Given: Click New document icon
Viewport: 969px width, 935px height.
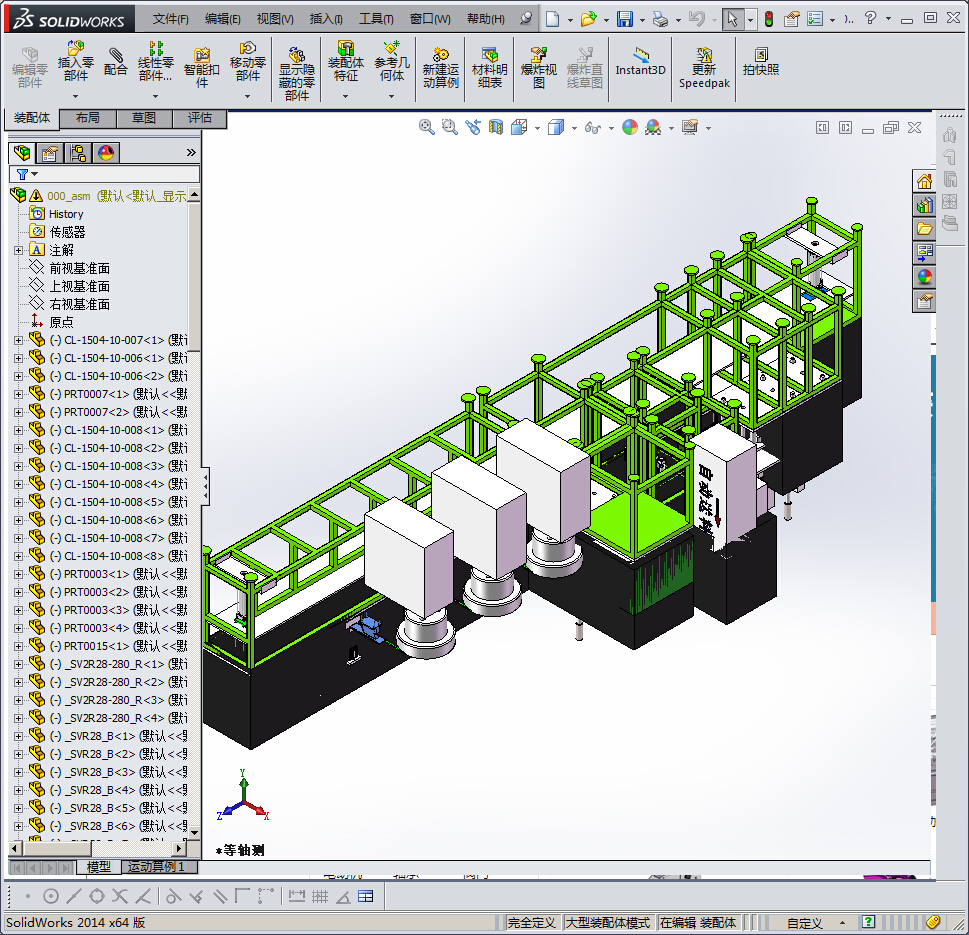Looking at the screenshot, I should coord(552,19).
